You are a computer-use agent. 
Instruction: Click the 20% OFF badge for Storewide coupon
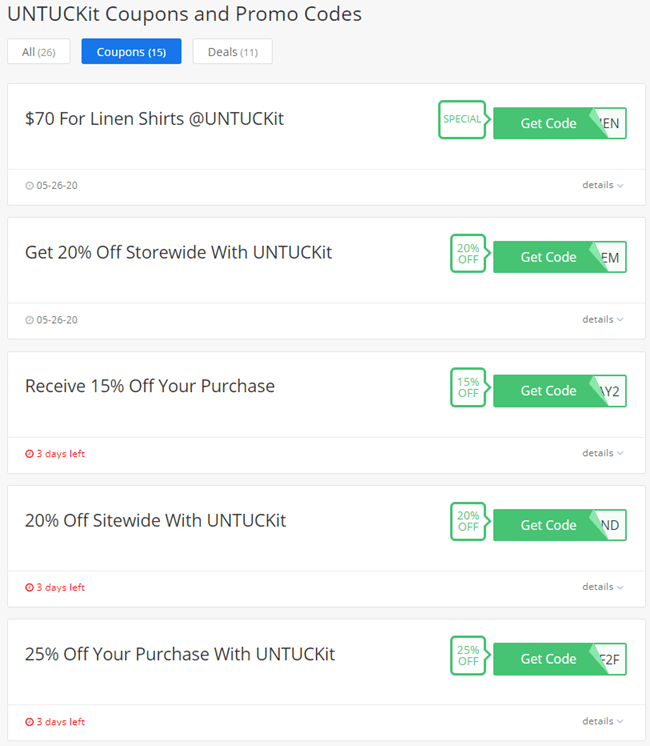(470, 254)
